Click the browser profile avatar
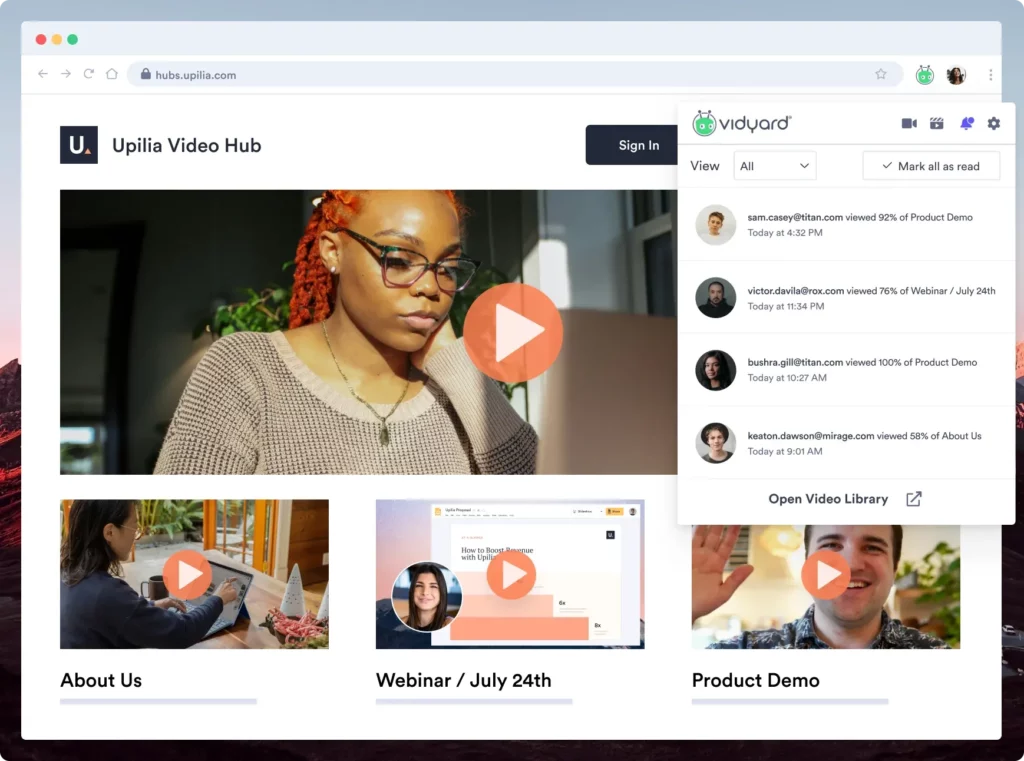The image size is (1024, 761). pos(956,74)
